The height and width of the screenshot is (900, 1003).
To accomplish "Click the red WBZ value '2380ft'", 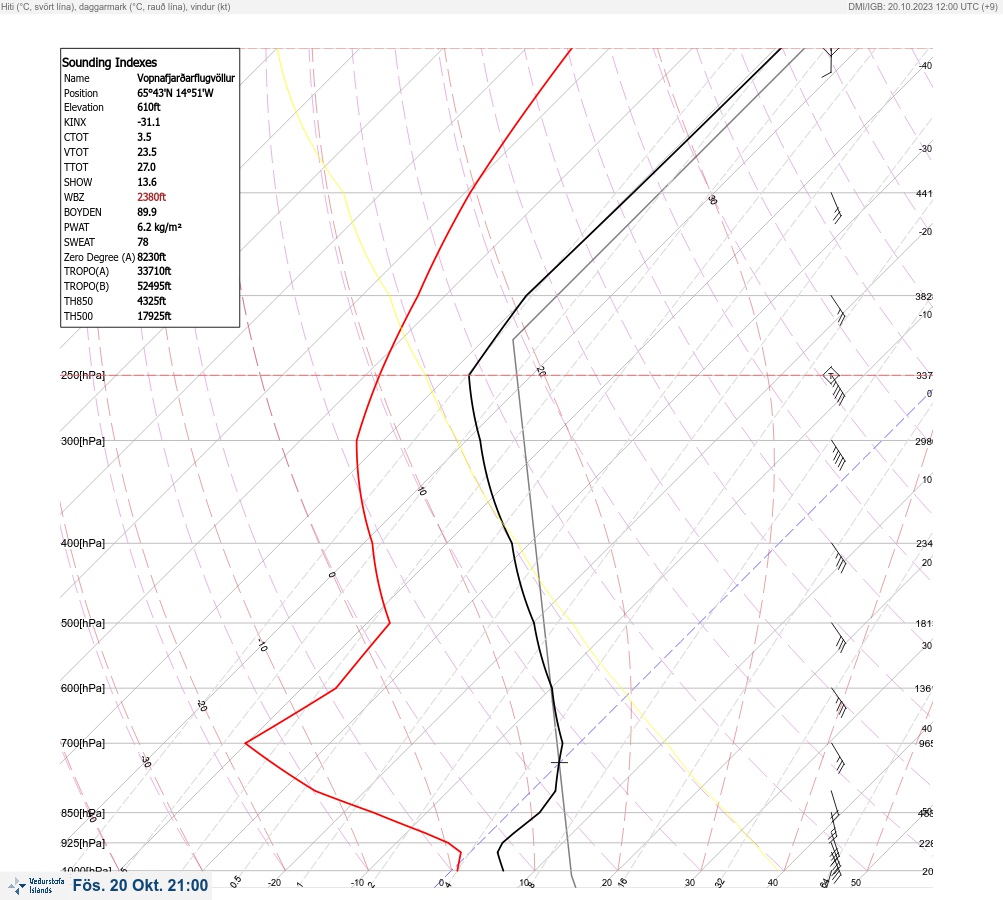I will (152, 197).
